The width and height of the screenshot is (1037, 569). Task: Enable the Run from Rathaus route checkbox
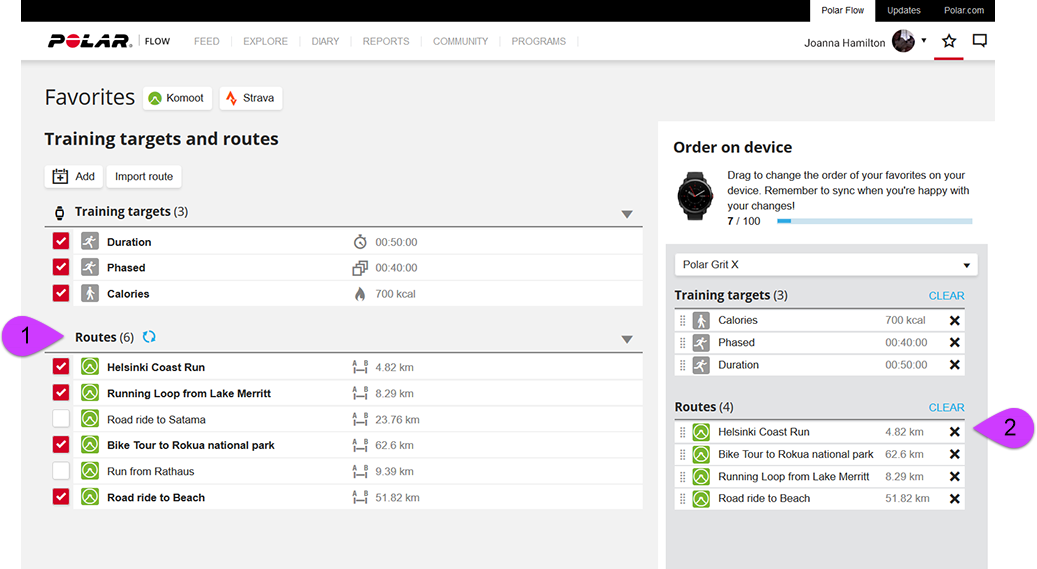[61, 471]
